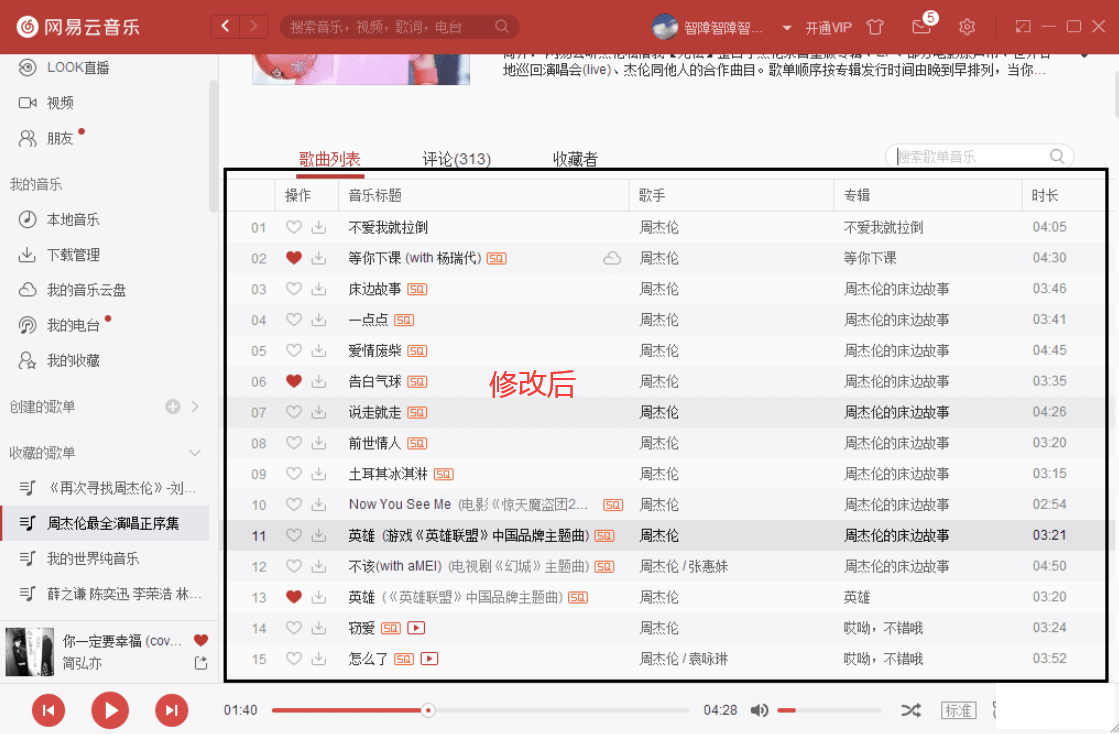Like the song 不爱我就拉倒
Image resolution: width=1119 pixels, height=734 pixels.
[x=293, y=228]
